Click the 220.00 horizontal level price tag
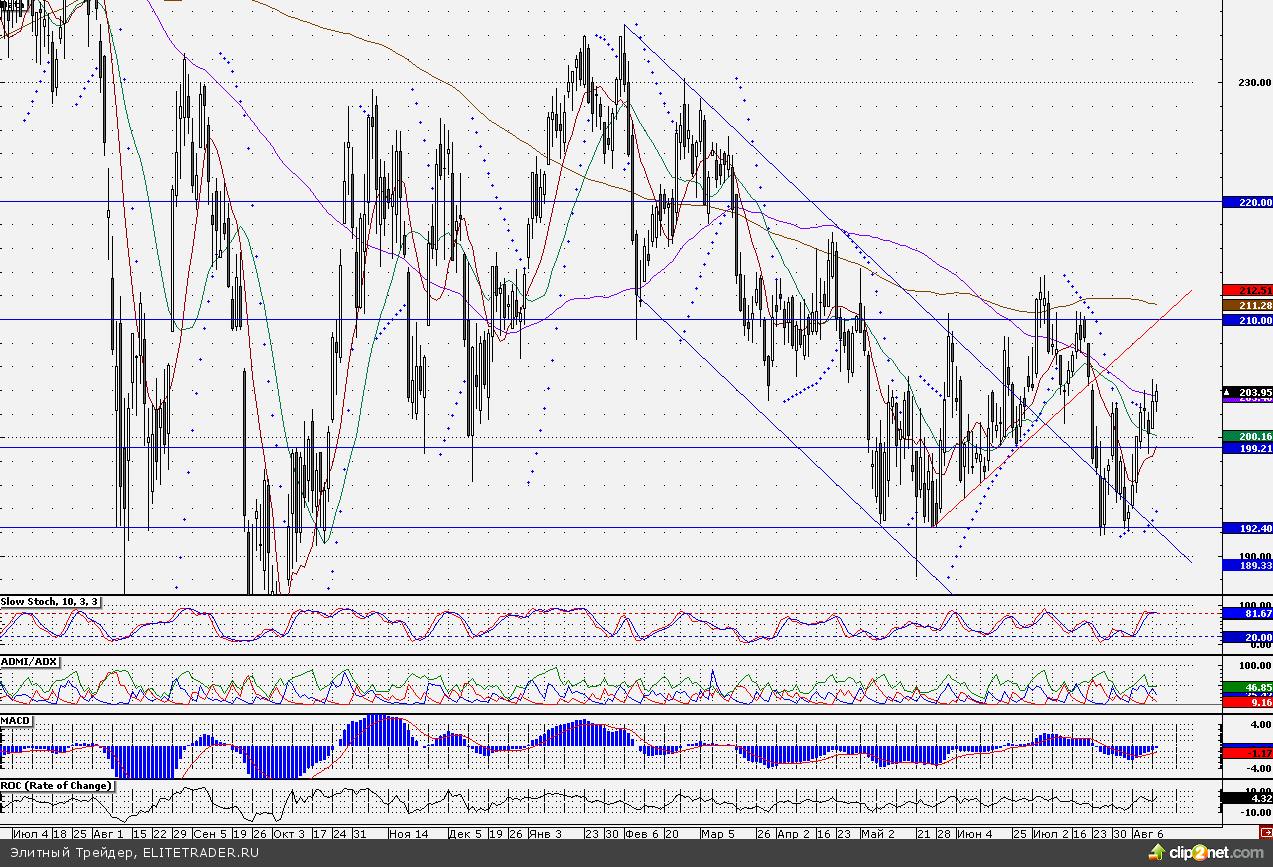 [1247, 202]
